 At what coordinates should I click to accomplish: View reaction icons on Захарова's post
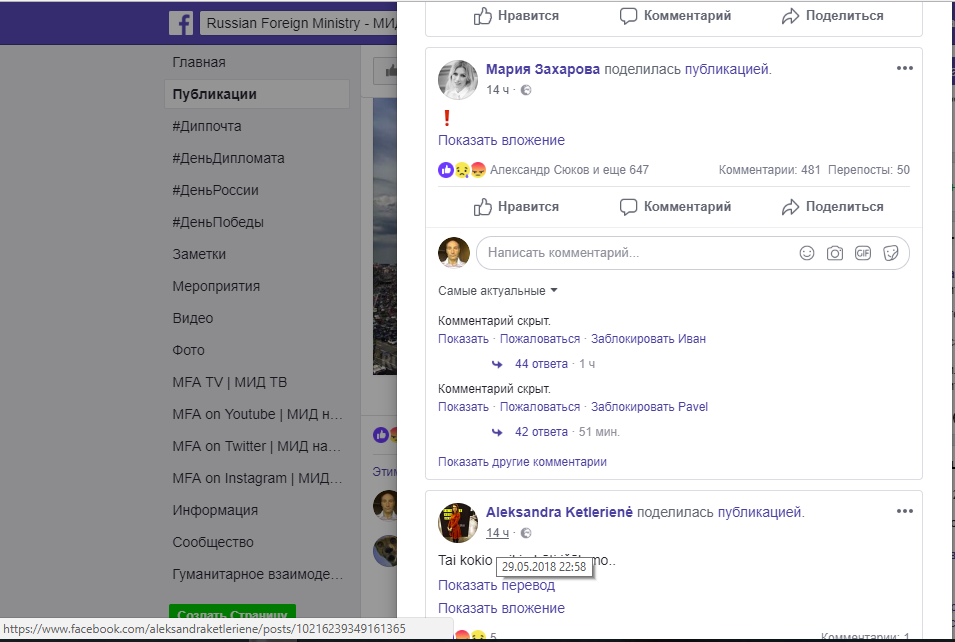pos(462,170)
